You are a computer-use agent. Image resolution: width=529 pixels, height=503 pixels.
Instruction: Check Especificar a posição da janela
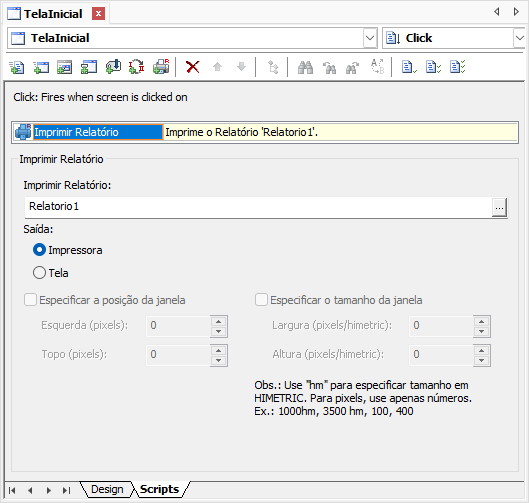point(30,300)
